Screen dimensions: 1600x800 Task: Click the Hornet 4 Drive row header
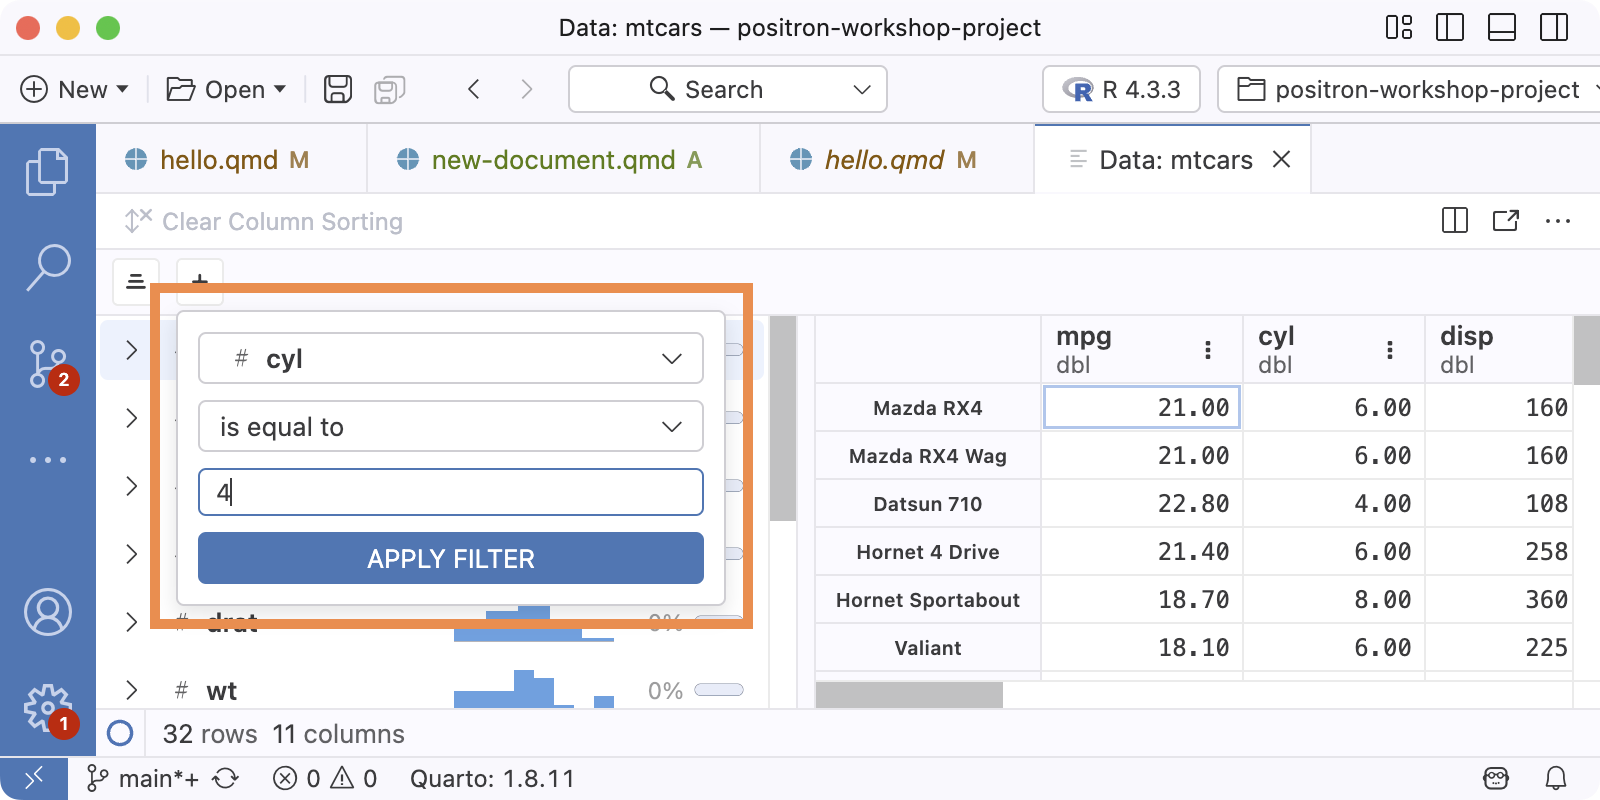(928, 551)
